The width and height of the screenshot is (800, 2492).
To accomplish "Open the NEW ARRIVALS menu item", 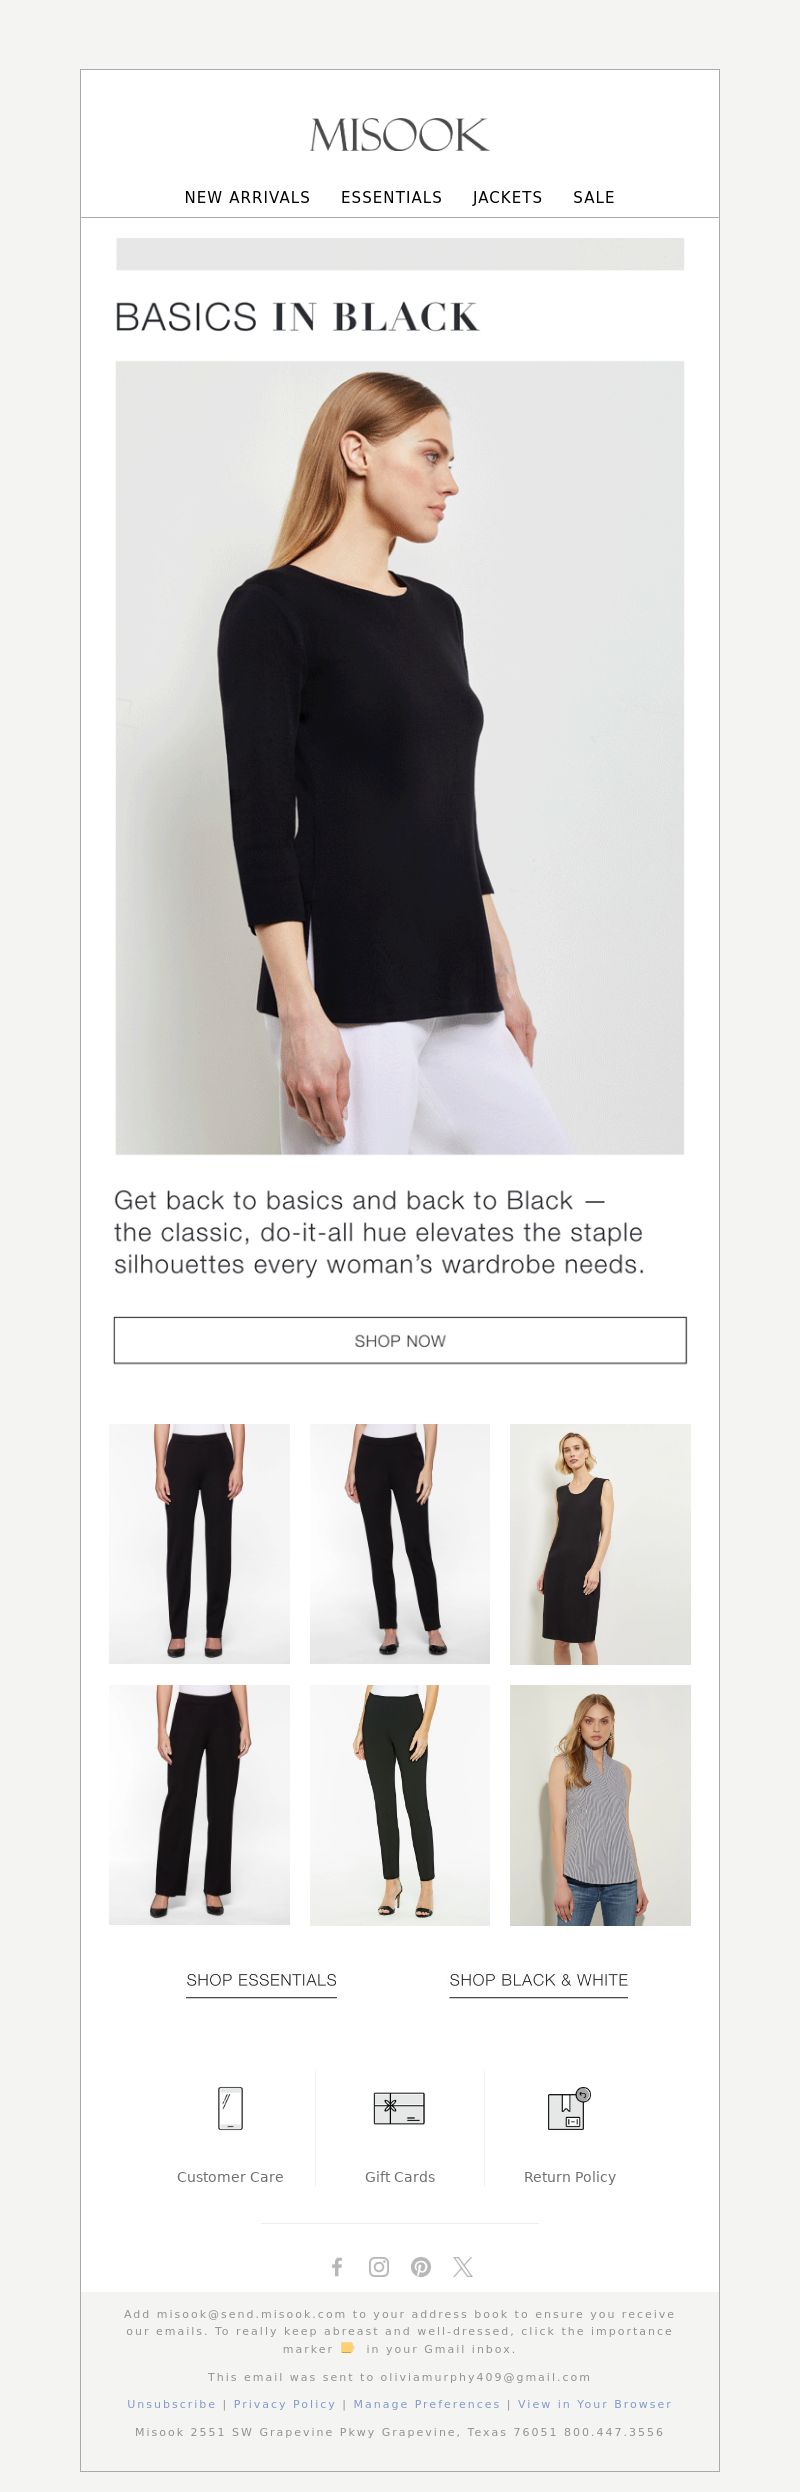I will [x=247, y=197].
